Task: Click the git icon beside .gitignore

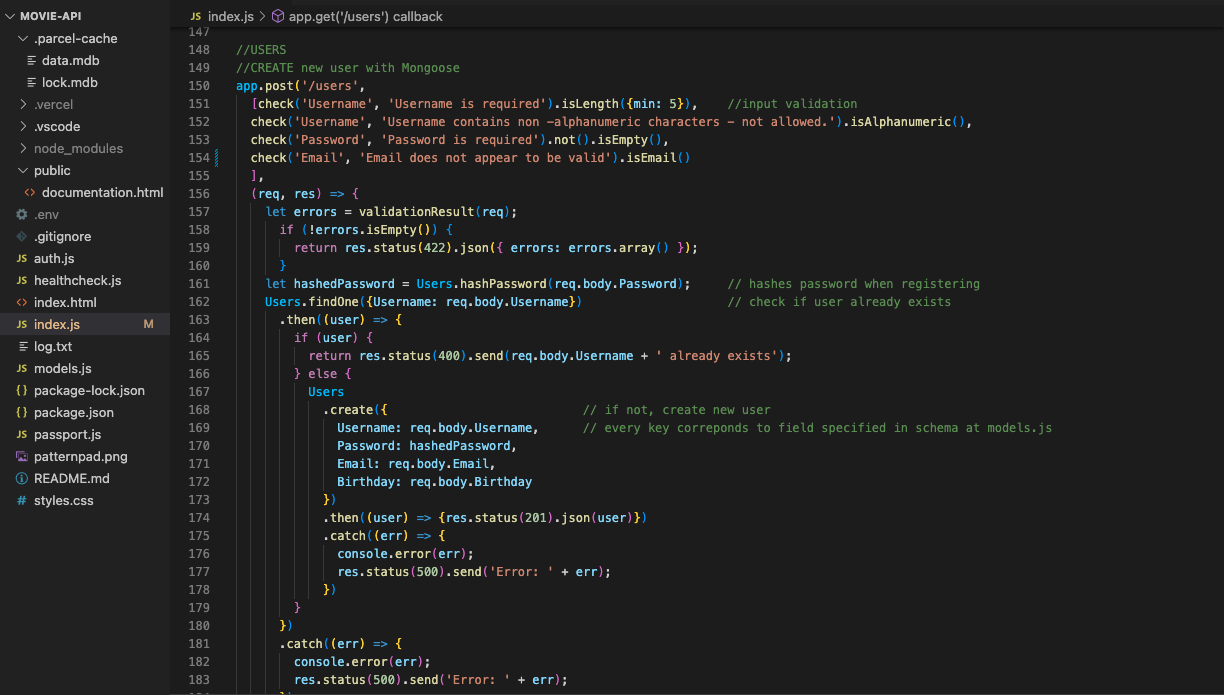Action: (22, 237)
